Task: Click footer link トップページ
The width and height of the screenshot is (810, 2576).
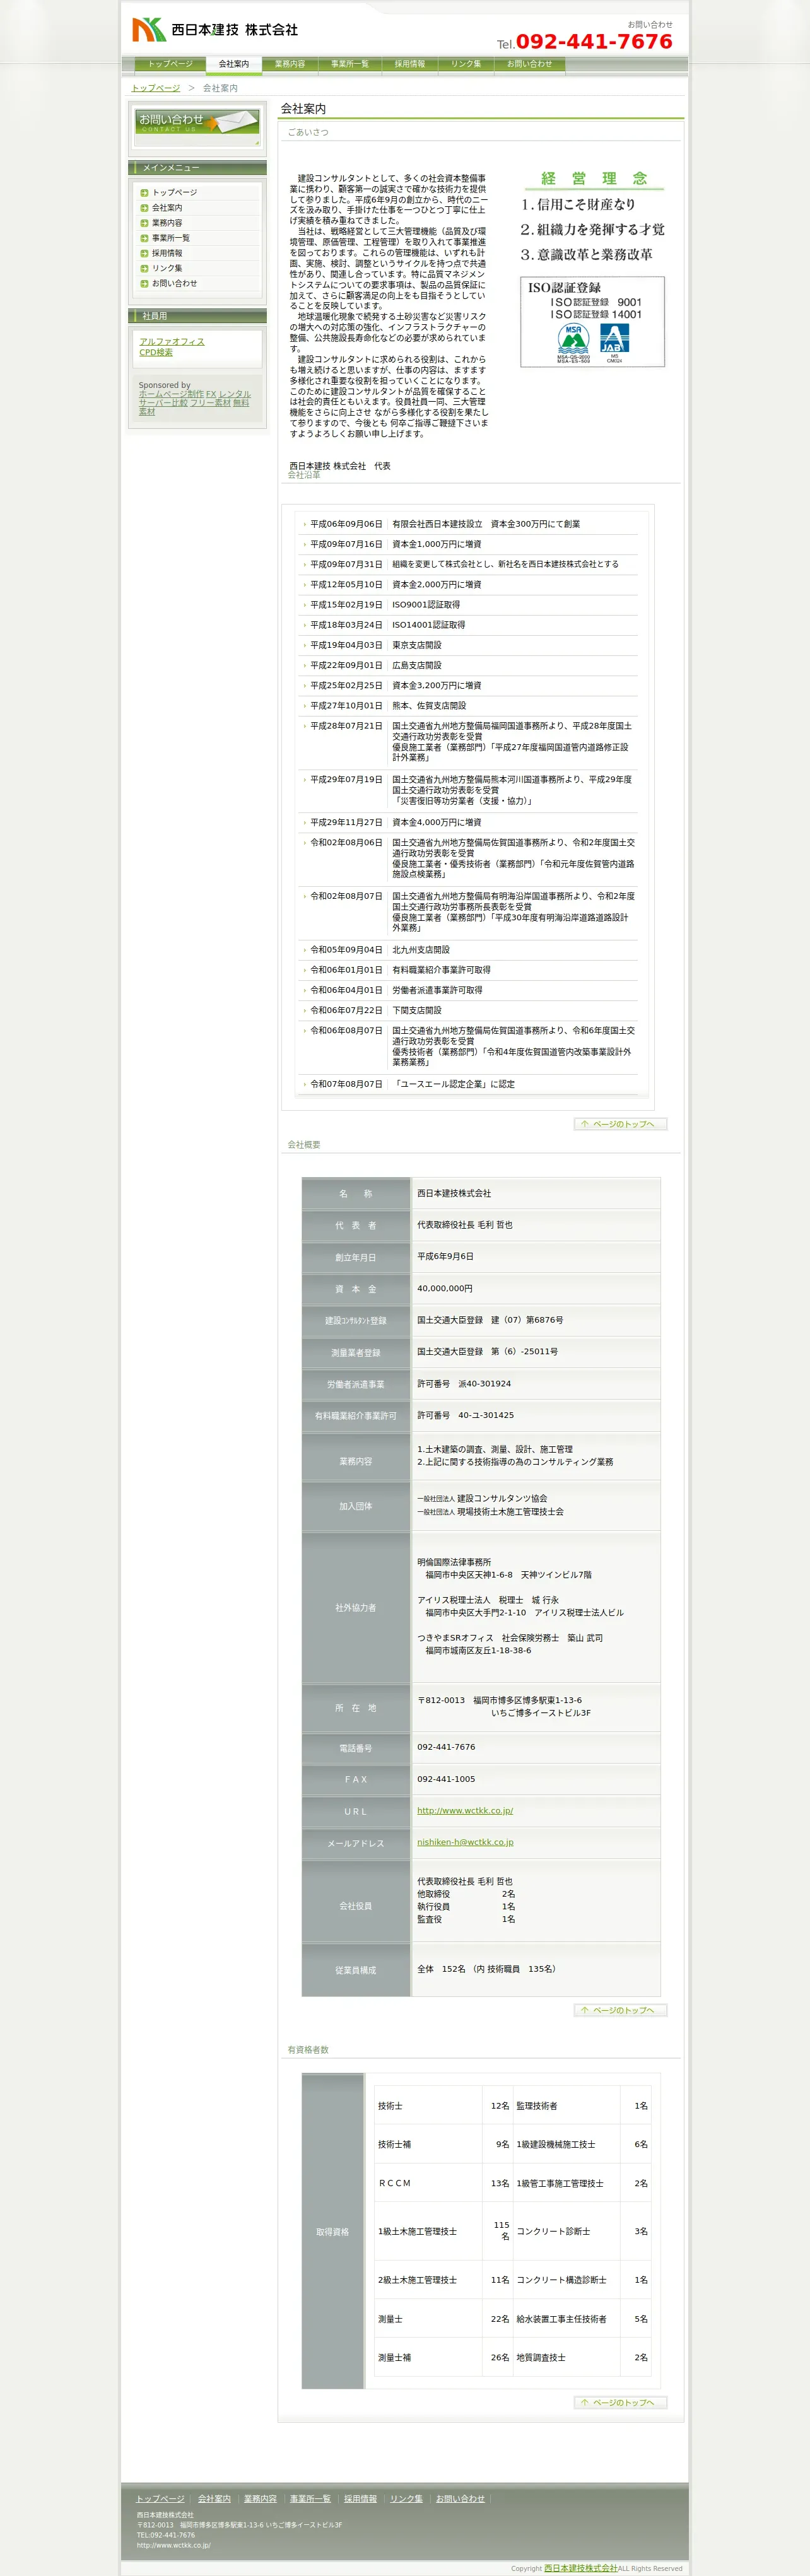Action: [x=160, y=2498]
